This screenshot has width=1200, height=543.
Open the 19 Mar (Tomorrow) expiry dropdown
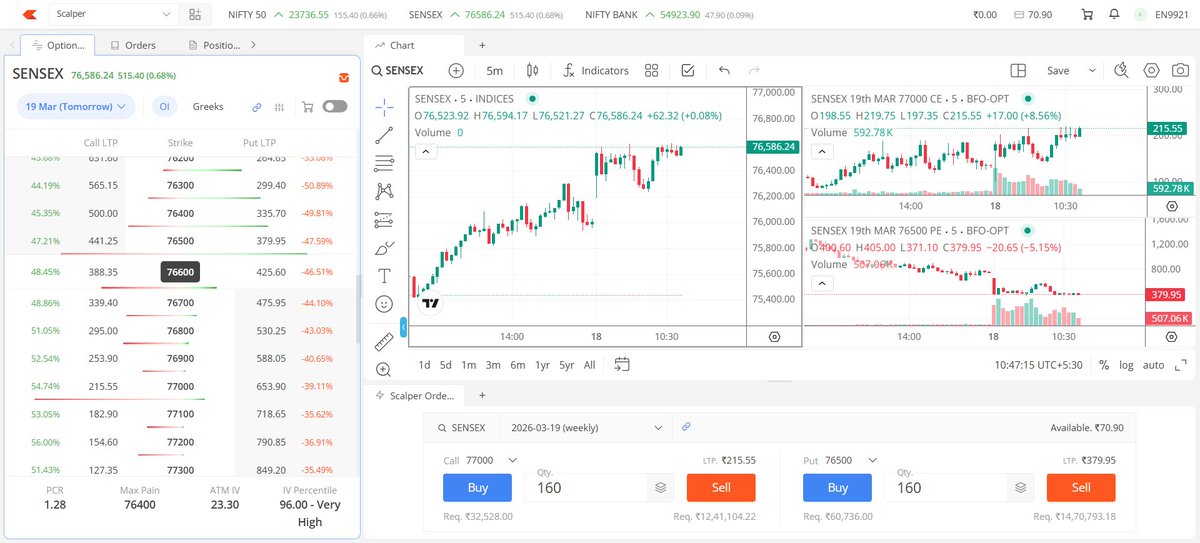pyautogui.click(x=76, y=106)
